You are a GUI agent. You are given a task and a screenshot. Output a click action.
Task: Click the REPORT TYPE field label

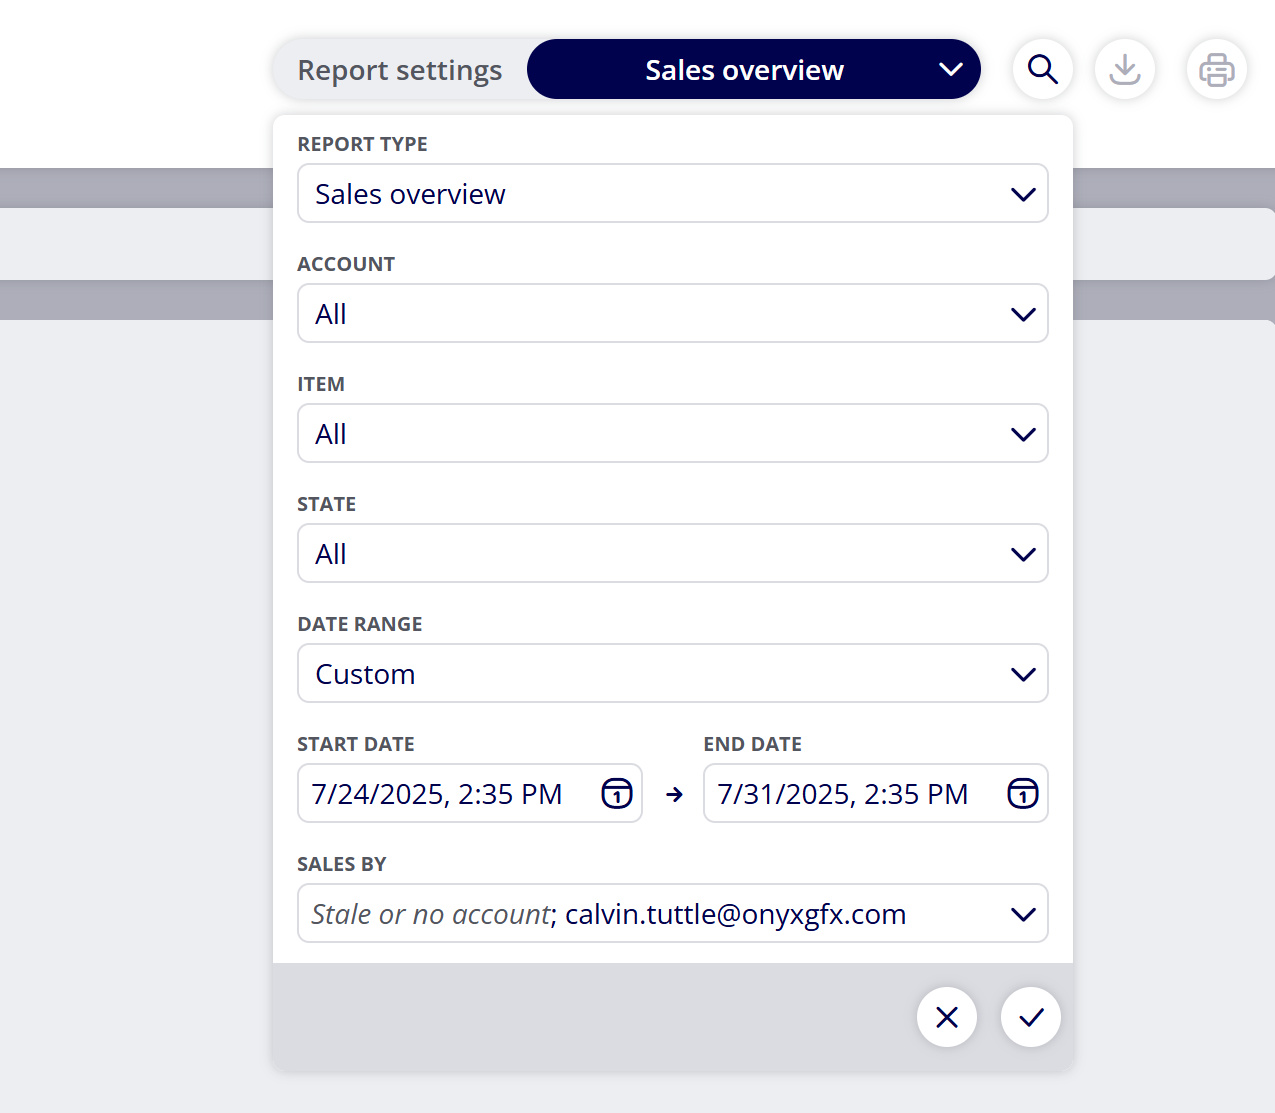coord(362,144)
